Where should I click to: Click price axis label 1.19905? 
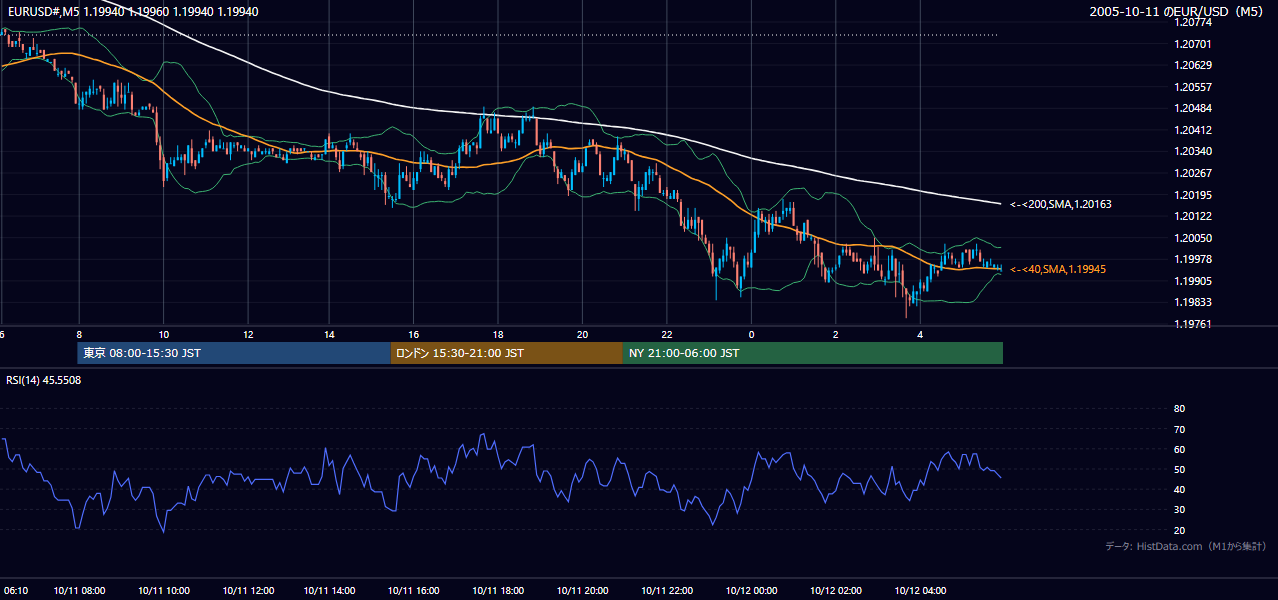(1192, 281)
